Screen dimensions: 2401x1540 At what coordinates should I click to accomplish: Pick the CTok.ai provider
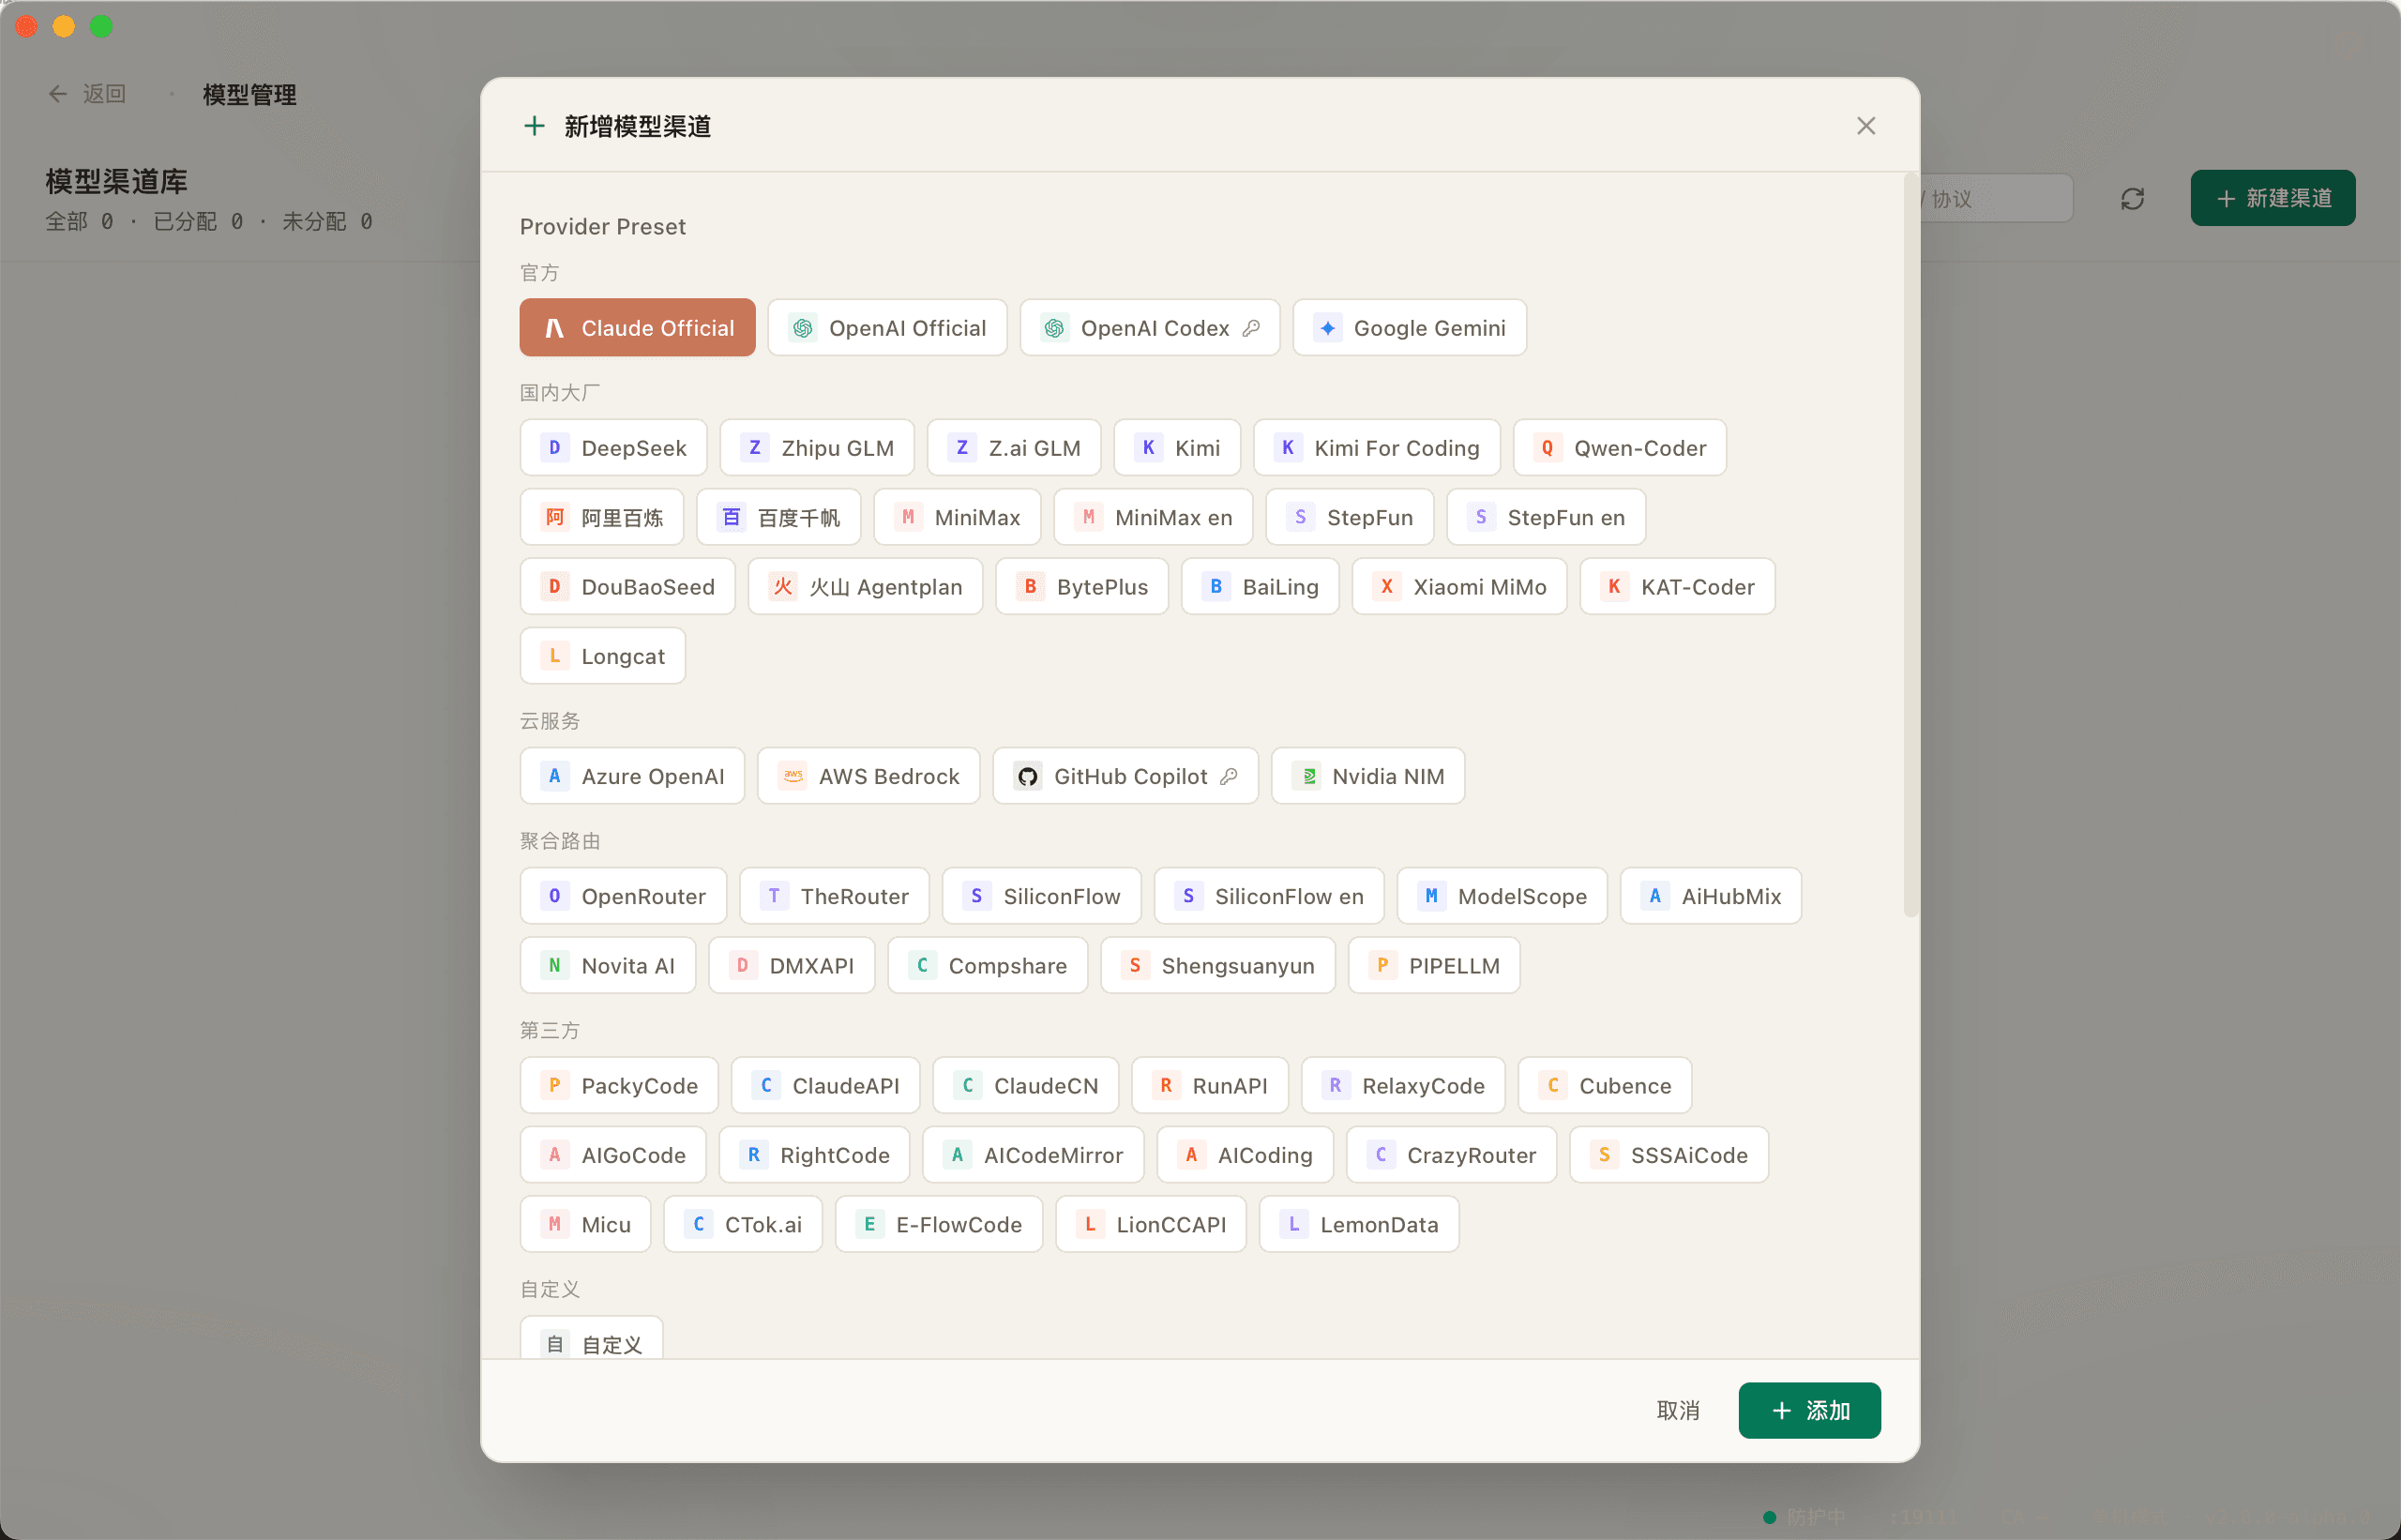[x=742, y=1224]
